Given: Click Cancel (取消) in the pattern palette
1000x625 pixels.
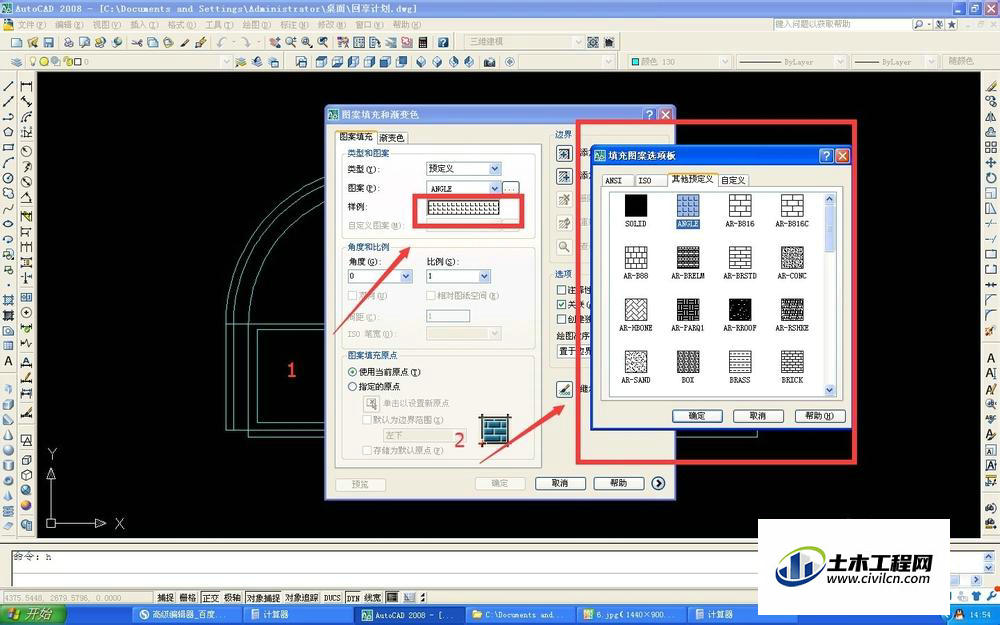Looking at the screenshot, I should click(758, 416).
